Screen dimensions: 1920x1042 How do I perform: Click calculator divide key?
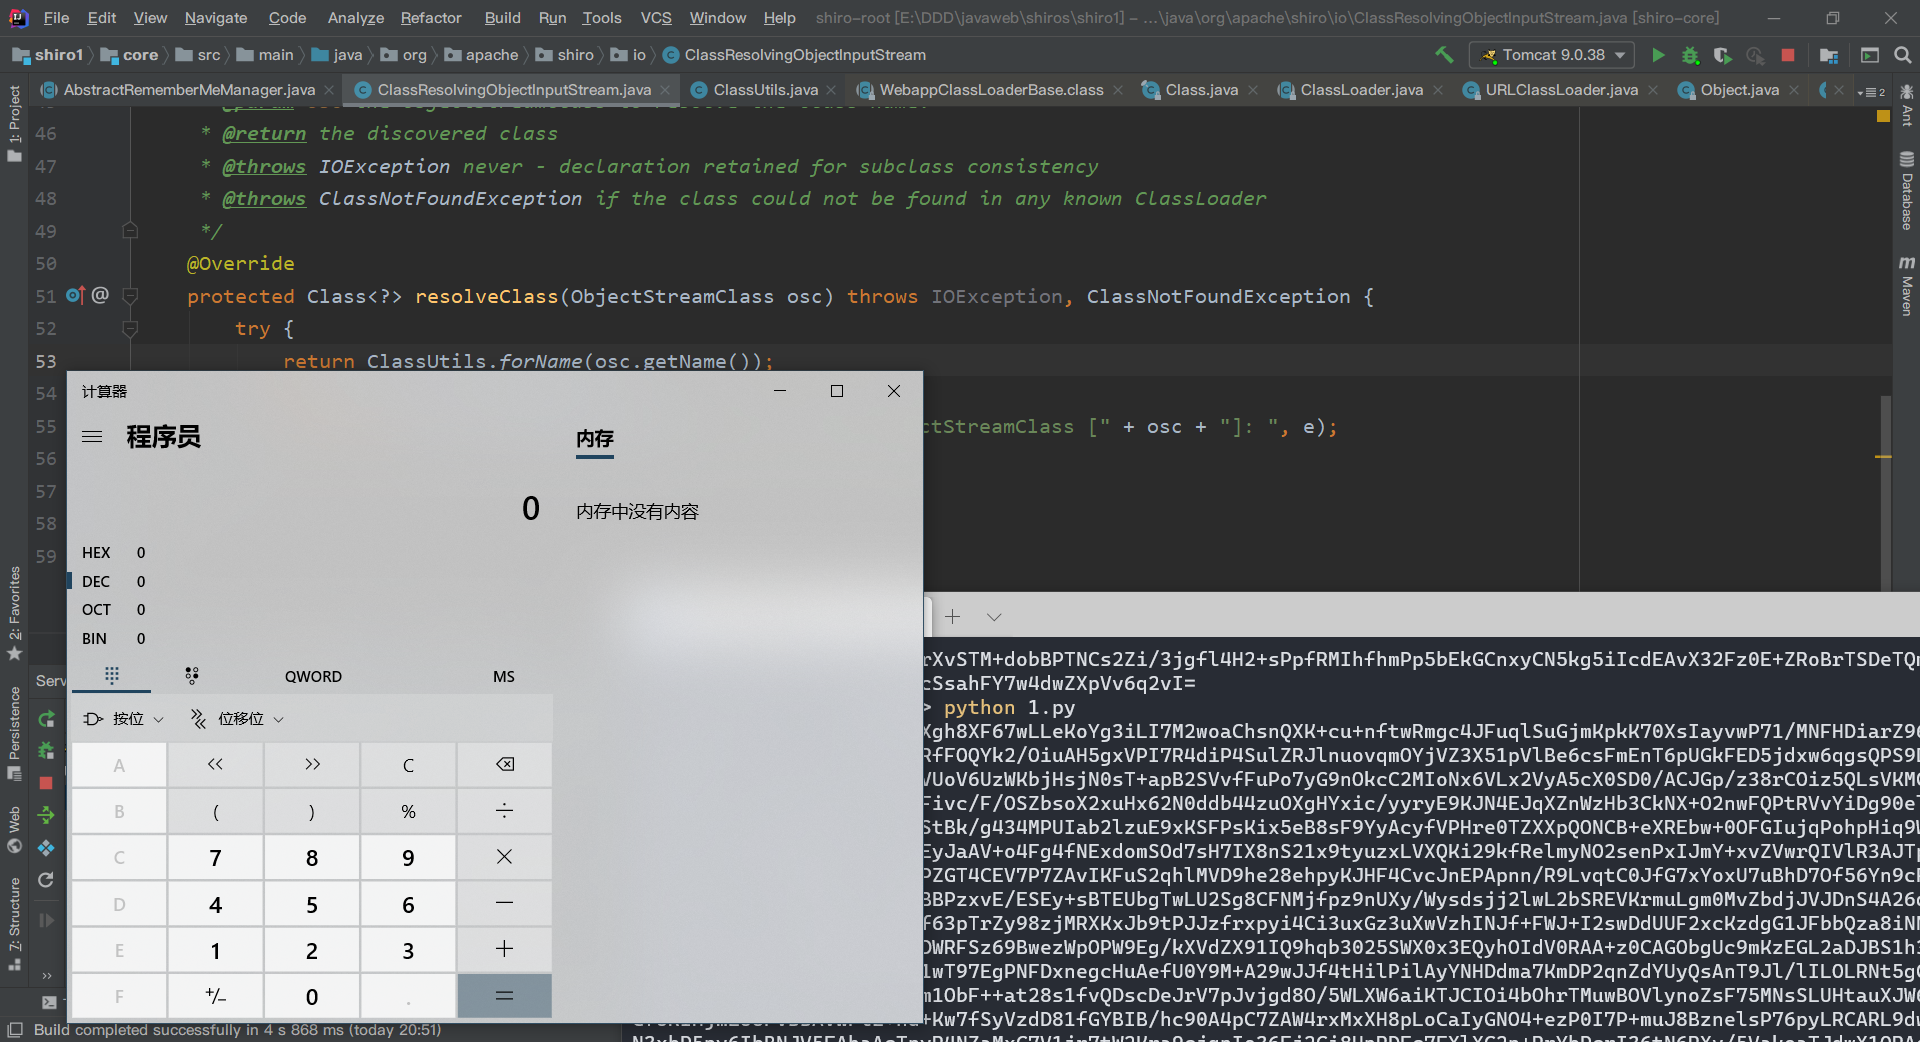(505, 811)
